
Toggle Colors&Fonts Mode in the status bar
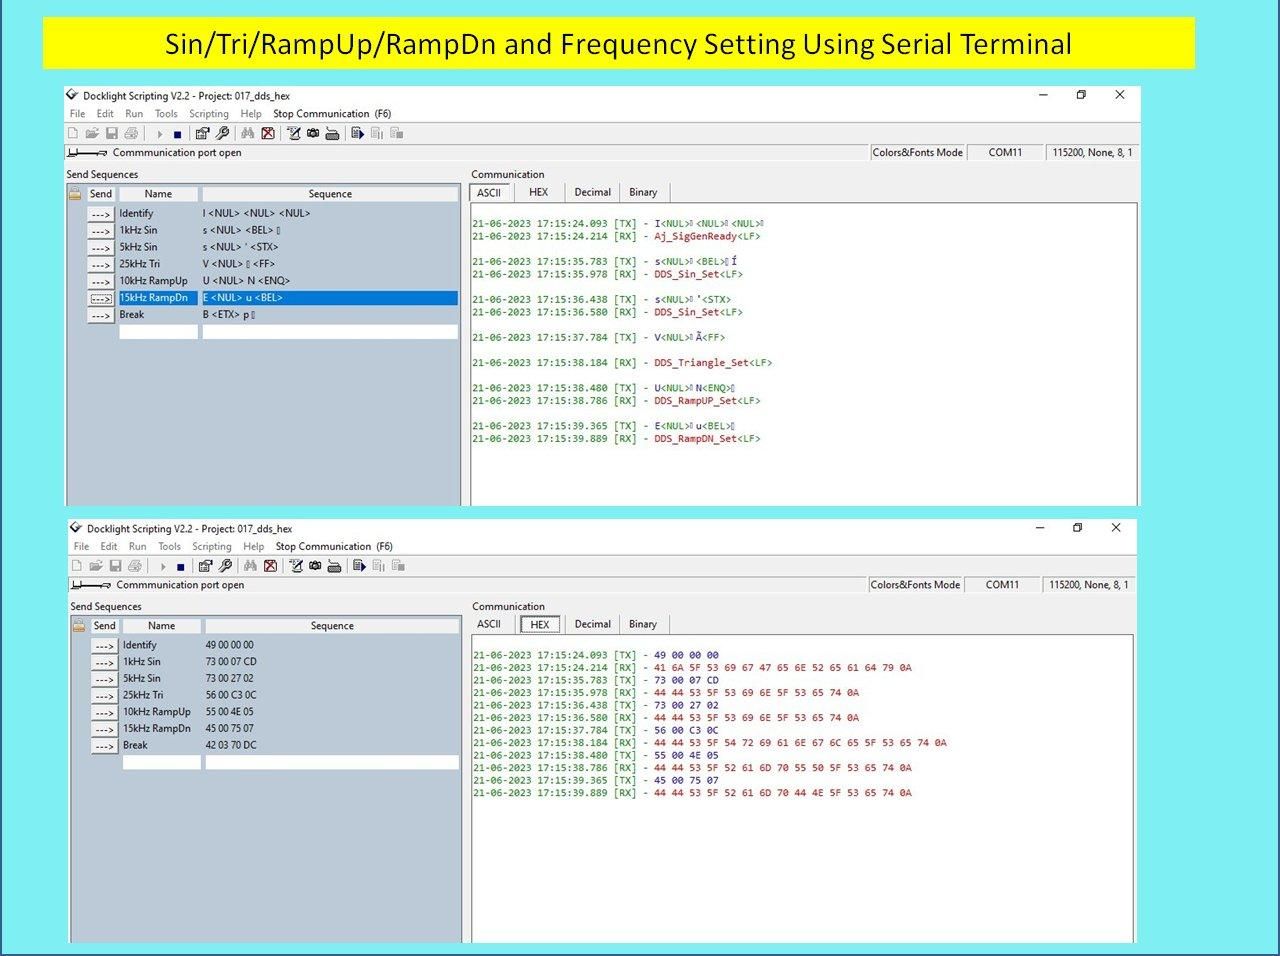tap(916, 152)
